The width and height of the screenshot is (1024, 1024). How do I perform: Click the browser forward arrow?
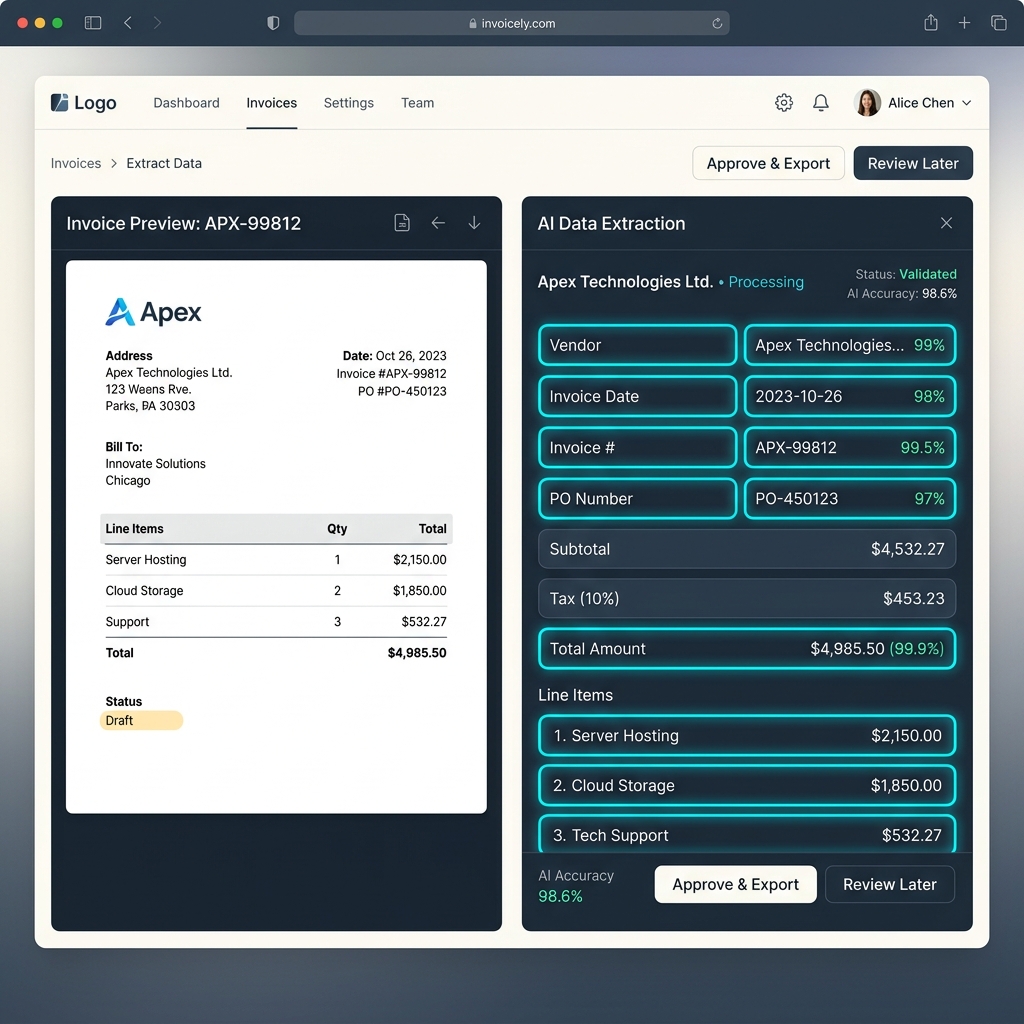tap(157, 23)
